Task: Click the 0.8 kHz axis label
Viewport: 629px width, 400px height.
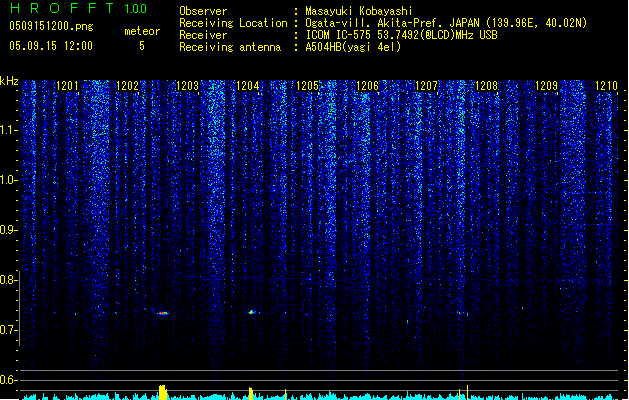Action: 8,280
